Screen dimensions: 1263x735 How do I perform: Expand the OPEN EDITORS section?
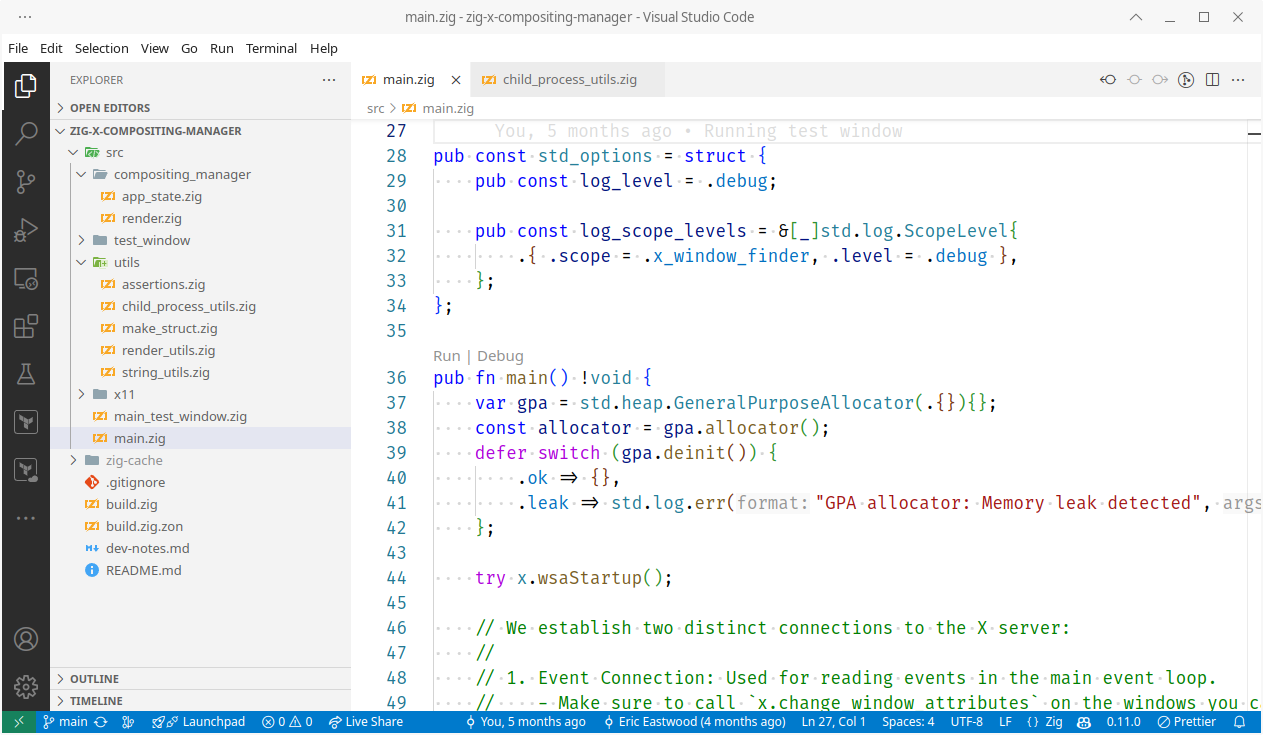pos(200,108)
